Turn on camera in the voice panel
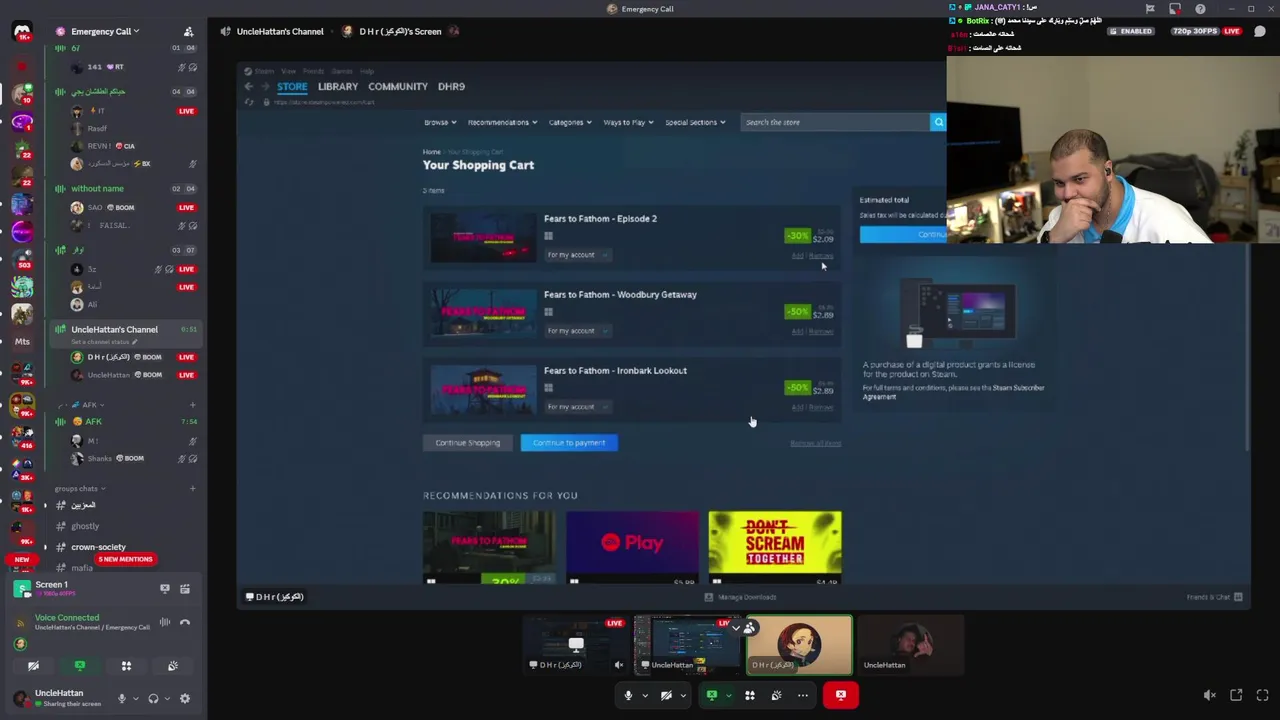Screen dimensions: 1280x720 tap(33, 666)
